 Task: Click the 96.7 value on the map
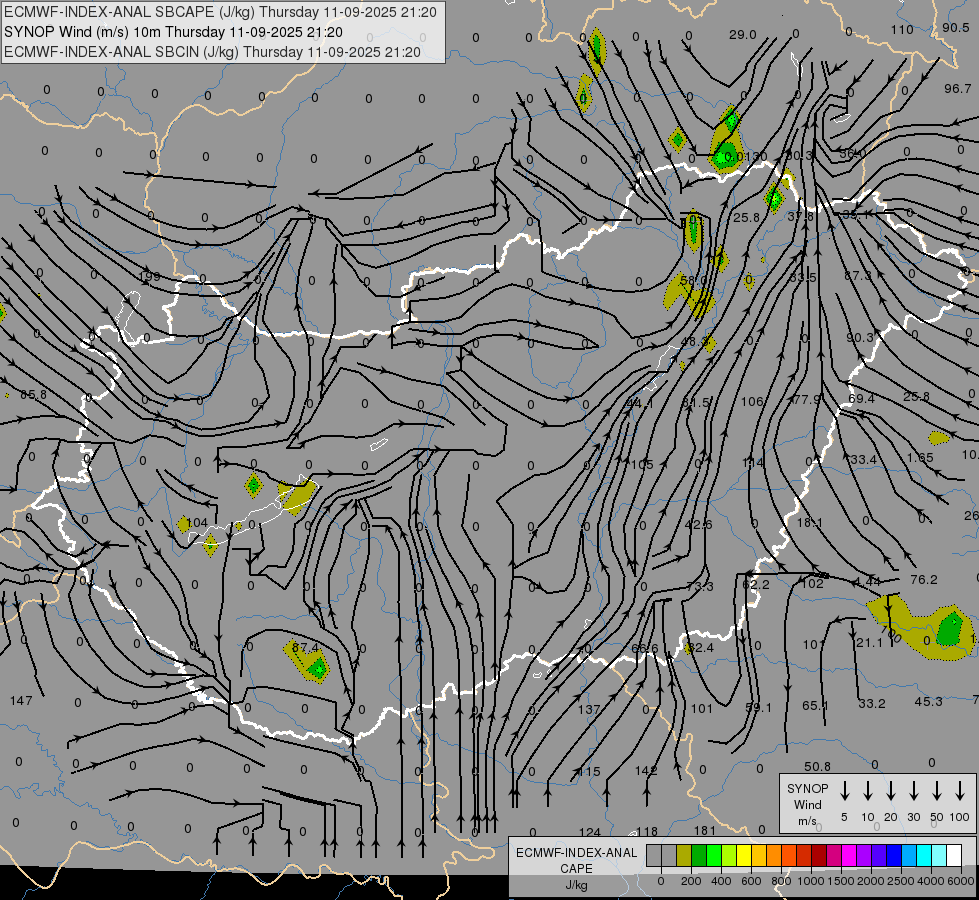957,89
